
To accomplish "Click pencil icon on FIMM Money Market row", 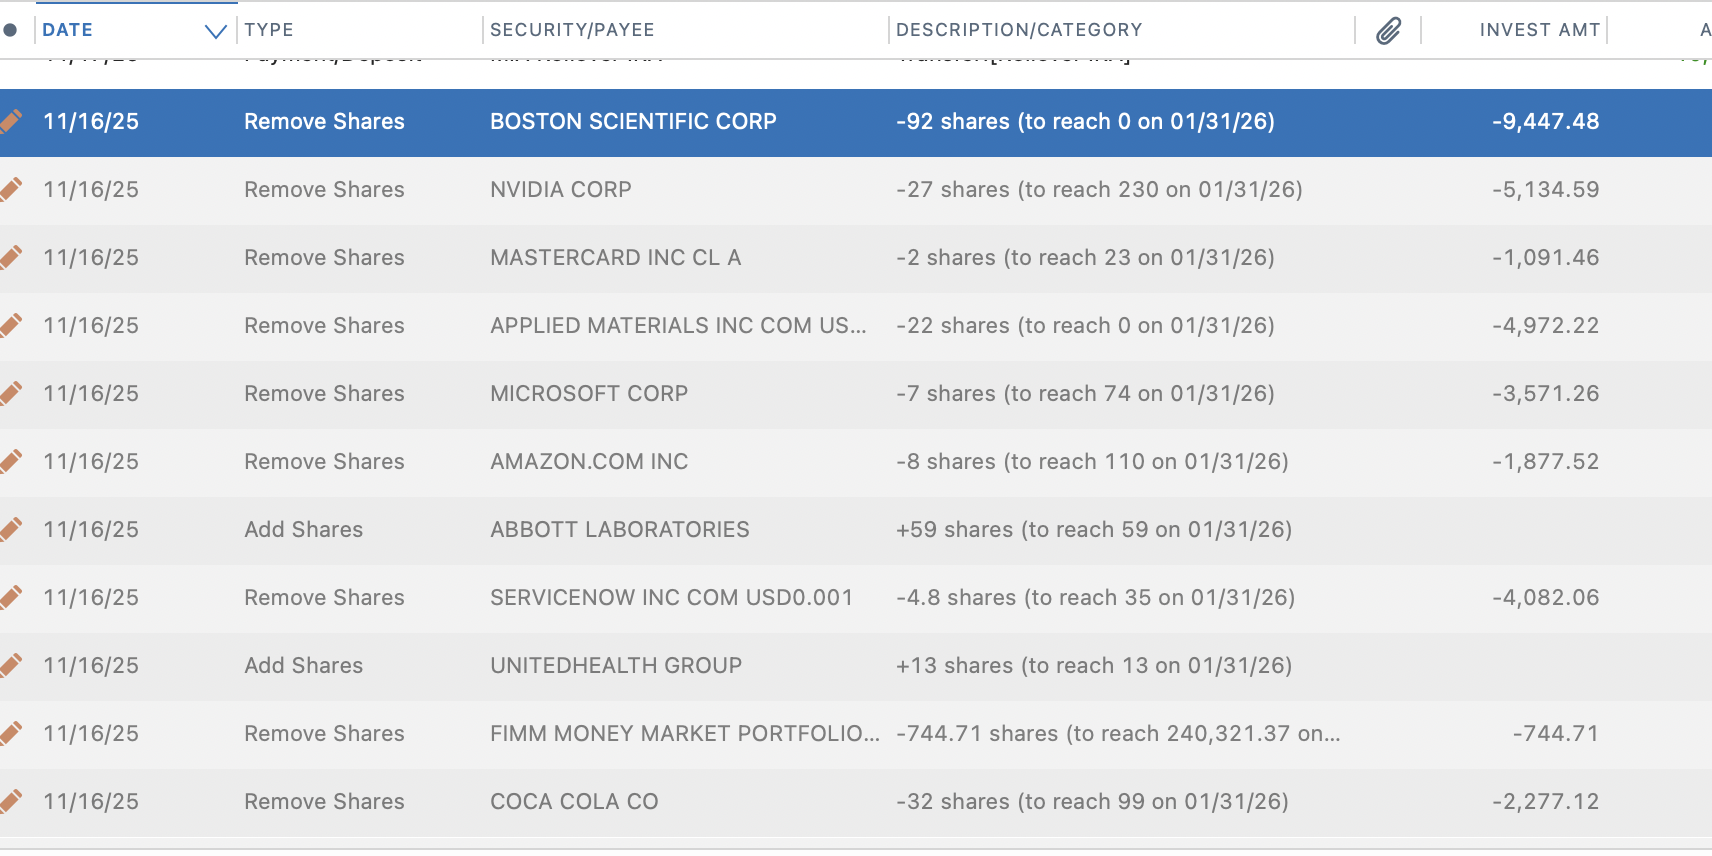I will 11,734.
